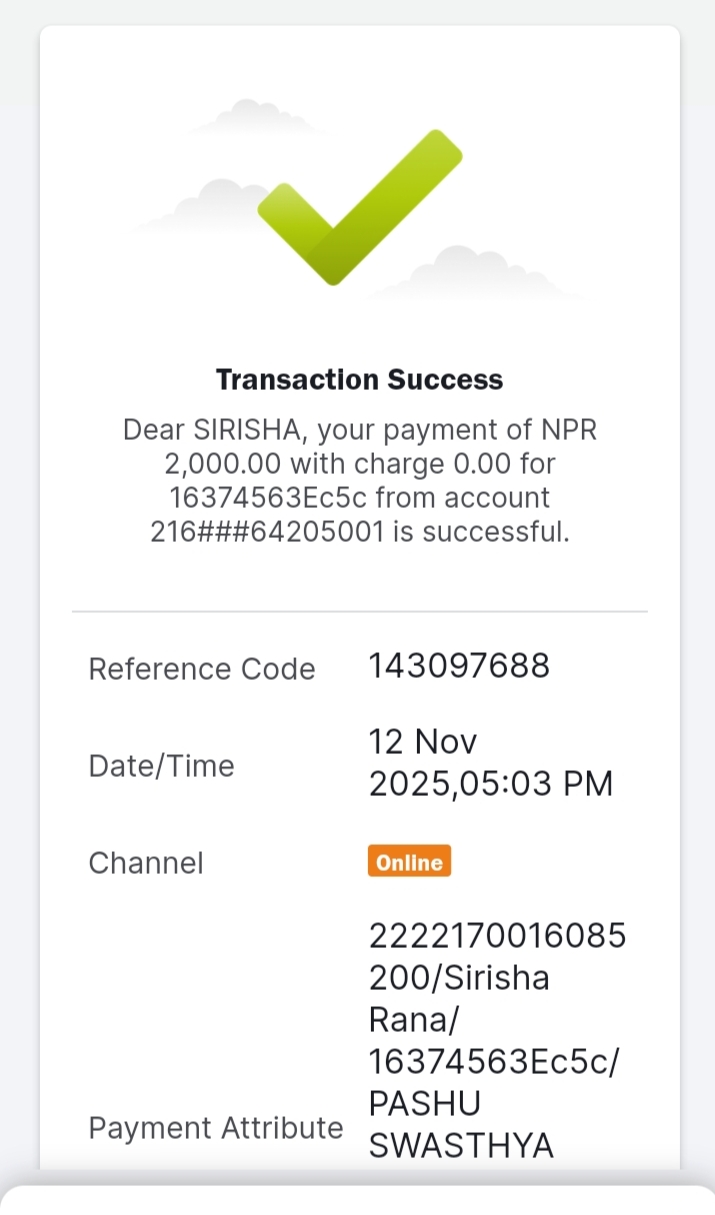Tap the Channel label

tap(146, 863)
